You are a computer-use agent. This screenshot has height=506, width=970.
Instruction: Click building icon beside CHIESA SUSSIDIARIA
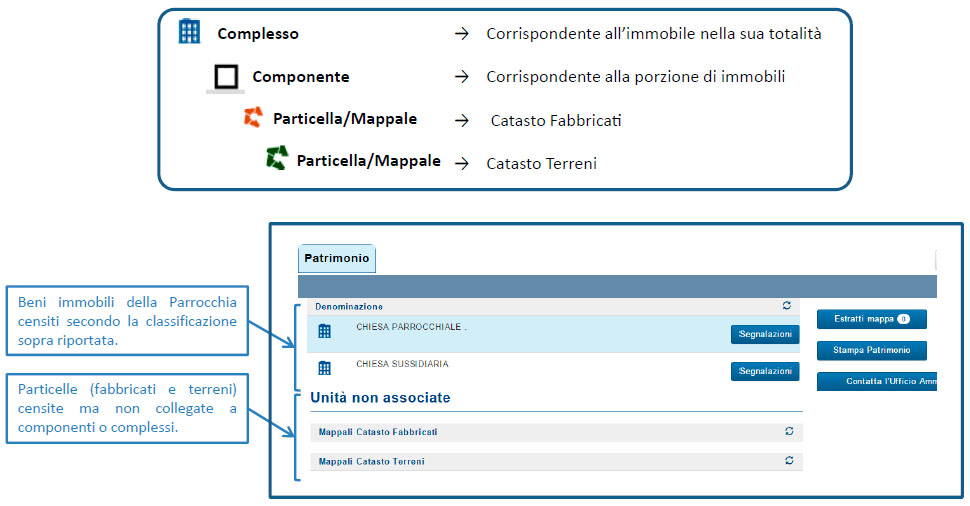pos(324,368)
